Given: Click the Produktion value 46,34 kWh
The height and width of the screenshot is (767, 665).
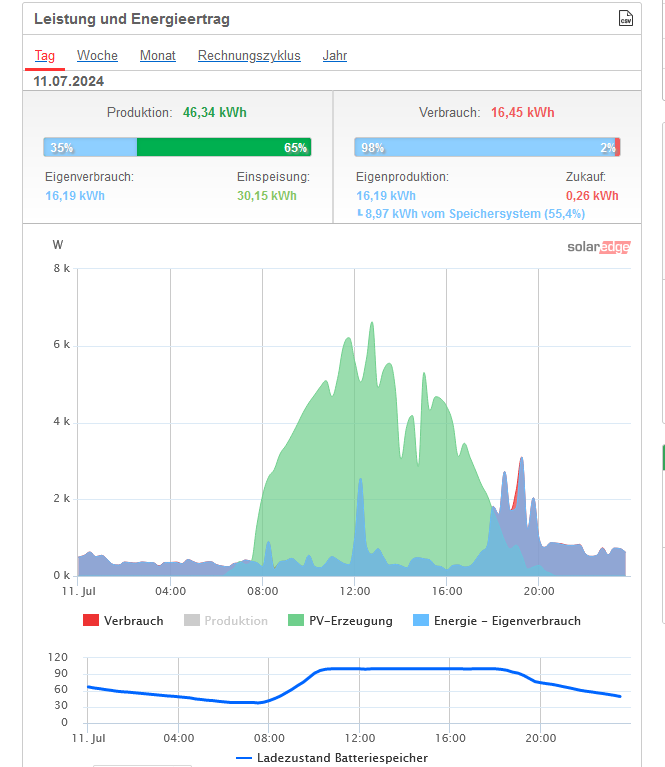Looking at the screenshot, I should point(214,113).
